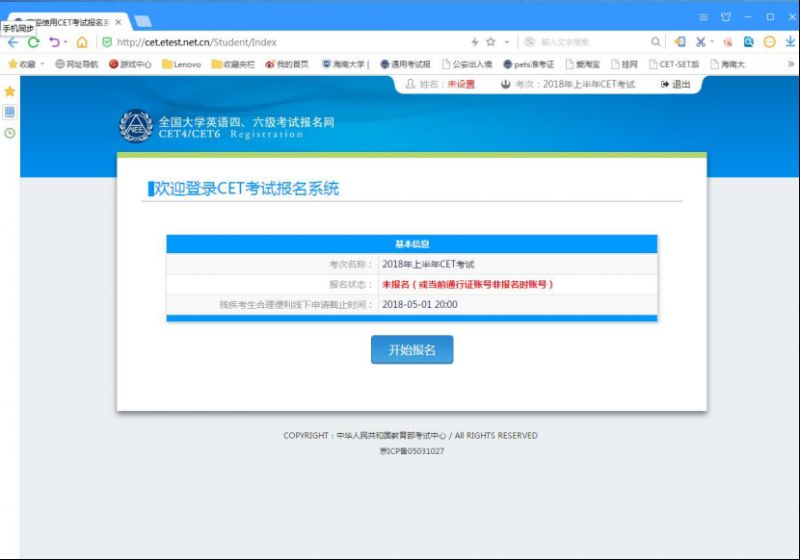The image size is (800, 560).
Task: Open the 通用考试报 bookmark
Action: tap(405, 64)
